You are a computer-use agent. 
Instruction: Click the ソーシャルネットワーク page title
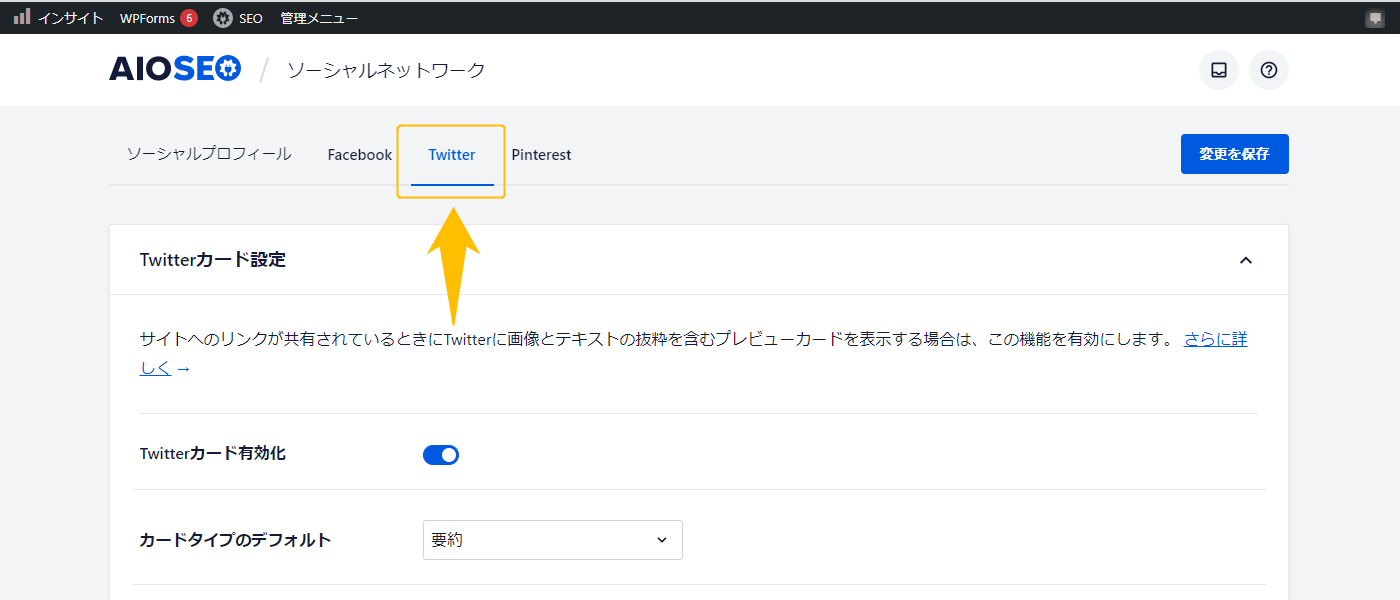[x=386, y=70]
